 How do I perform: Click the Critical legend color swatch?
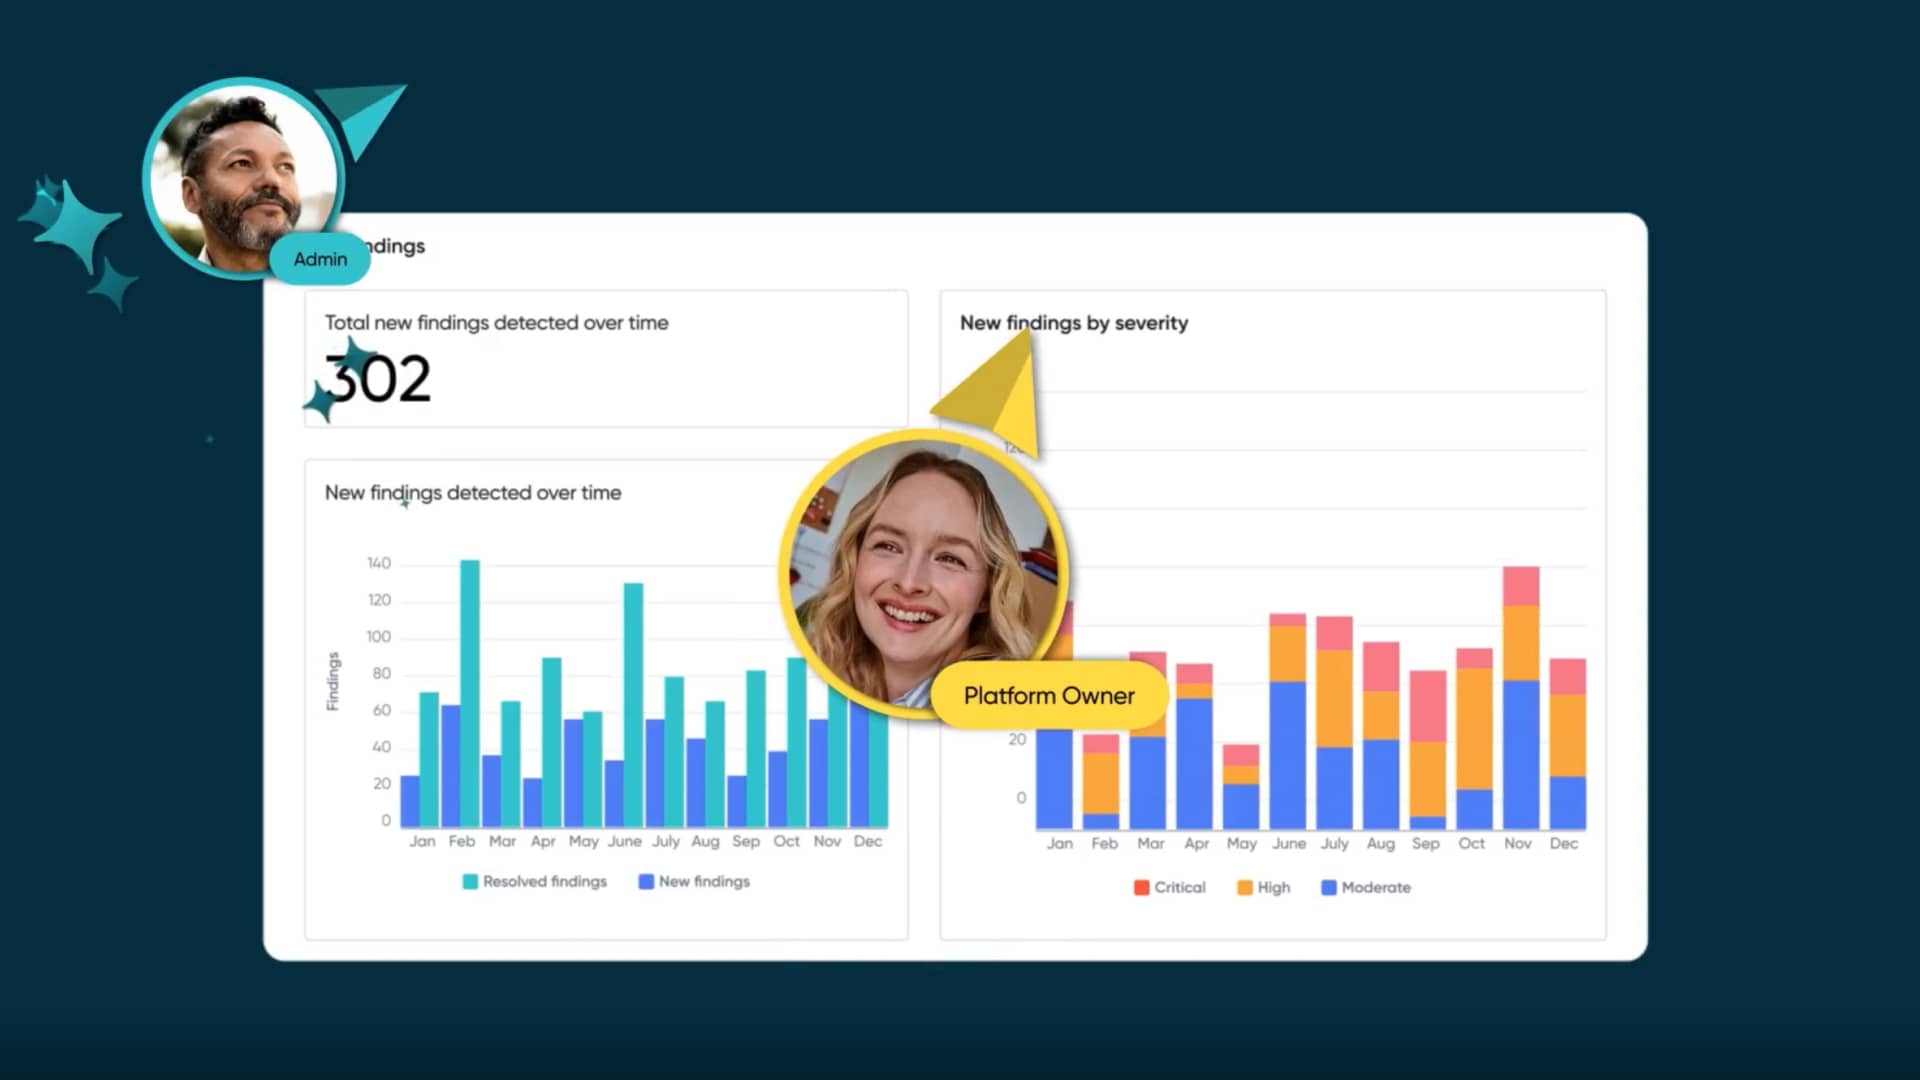click(1141, 887)
